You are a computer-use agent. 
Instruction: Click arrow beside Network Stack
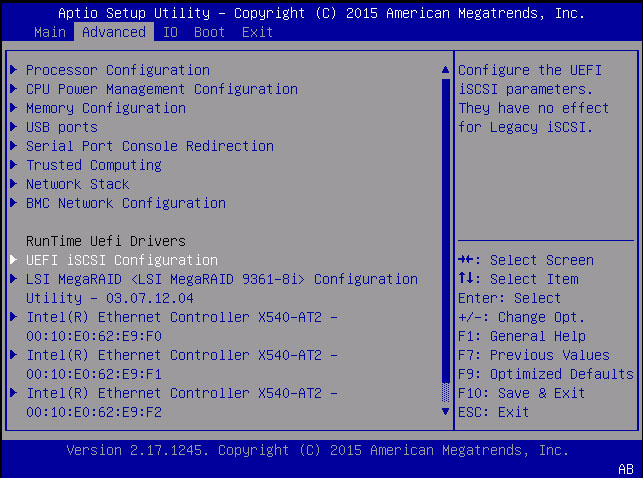pos(14,184)
